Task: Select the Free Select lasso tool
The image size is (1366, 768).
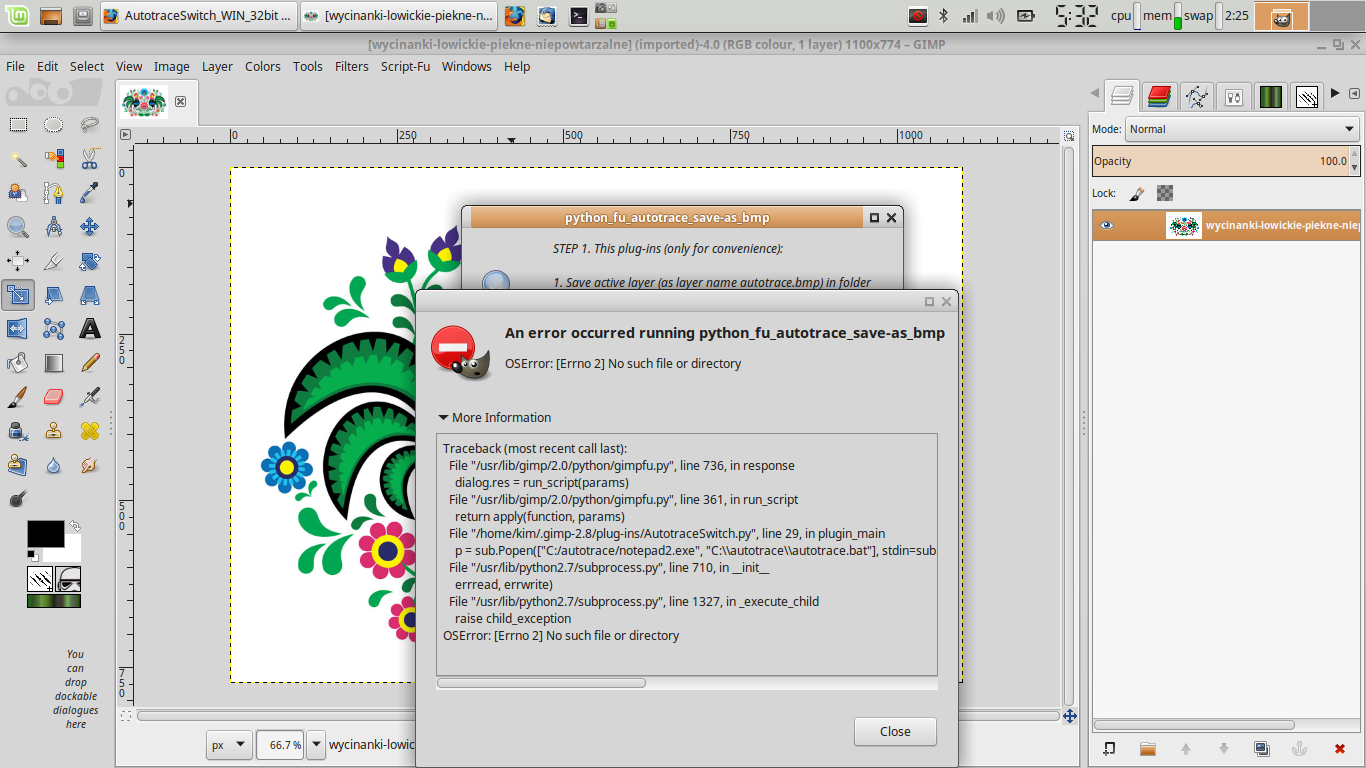Action: (90, 125)
